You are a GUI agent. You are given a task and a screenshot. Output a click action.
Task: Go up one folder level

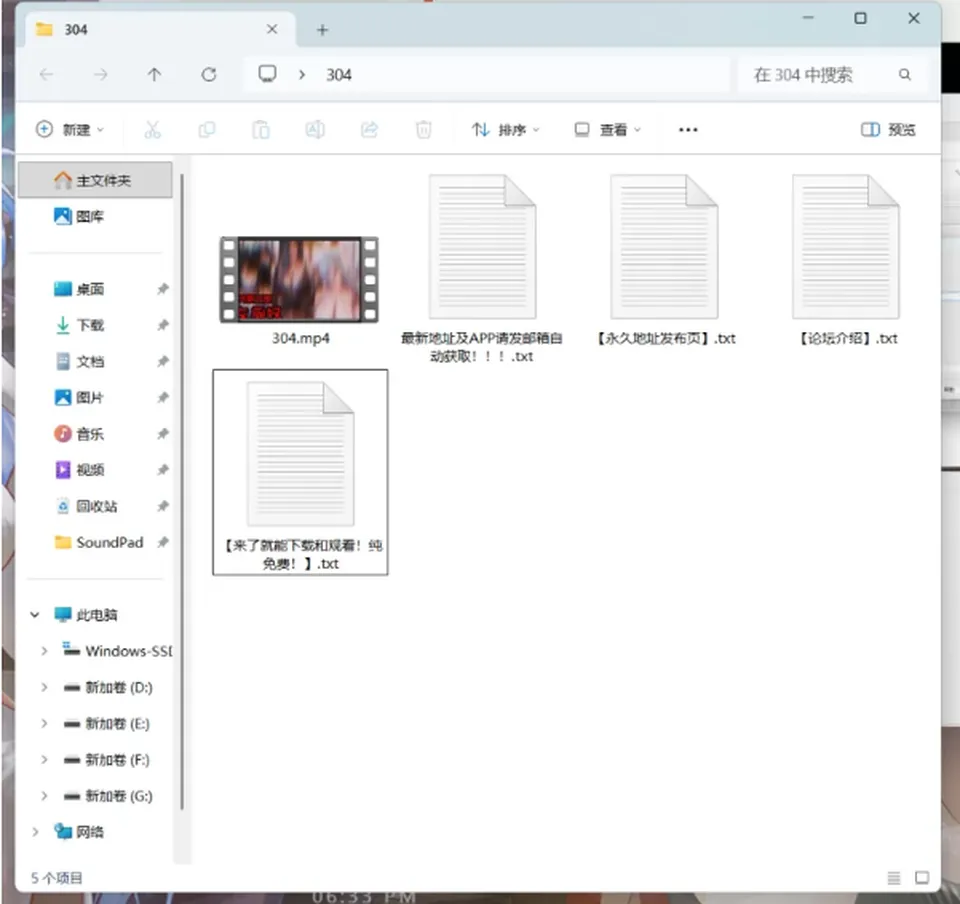point(154,75)
